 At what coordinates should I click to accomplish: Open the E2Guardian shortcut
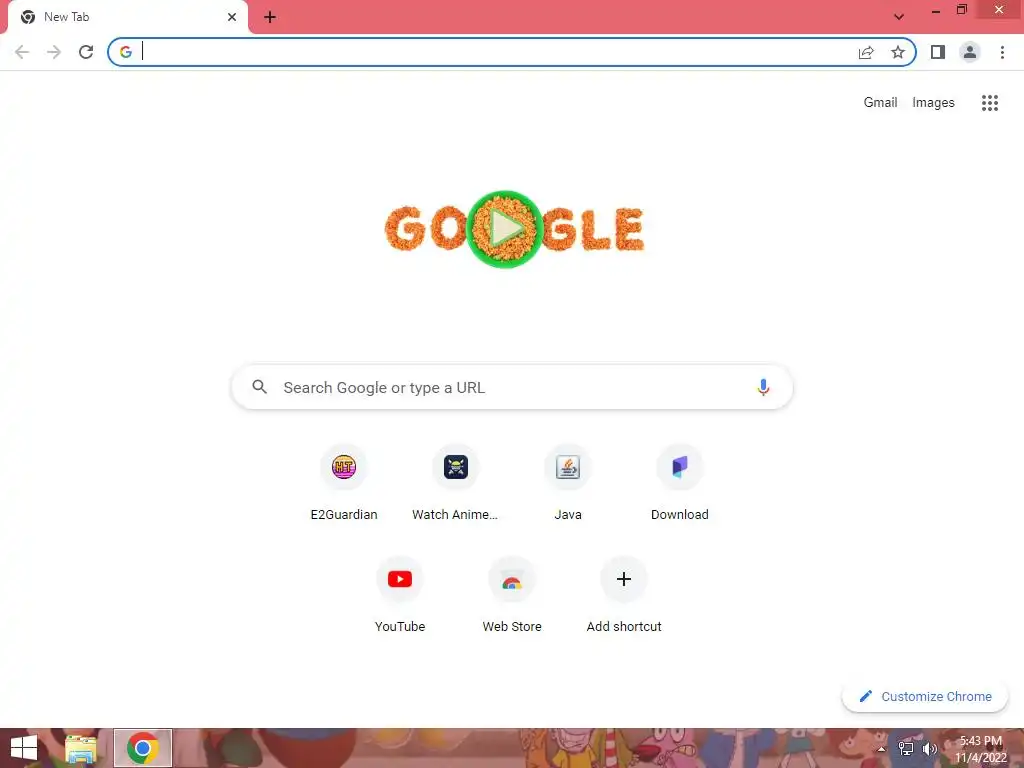[x=344, y=483]
